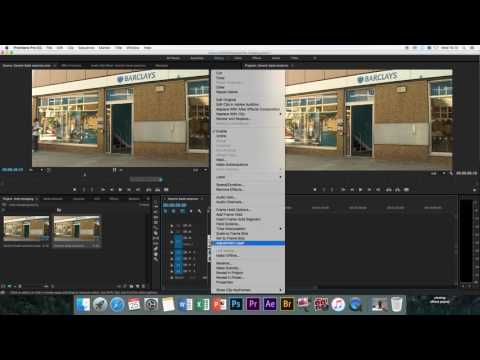Screen dimensions: 480x360
Task: Choose Speed/Duration in context menu
Action: click(x=248, y=185)
